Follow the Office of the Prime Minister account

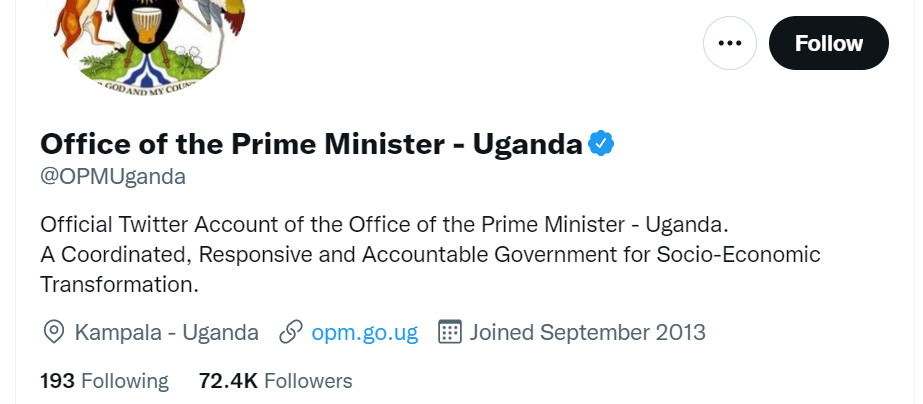click(828, 43)
